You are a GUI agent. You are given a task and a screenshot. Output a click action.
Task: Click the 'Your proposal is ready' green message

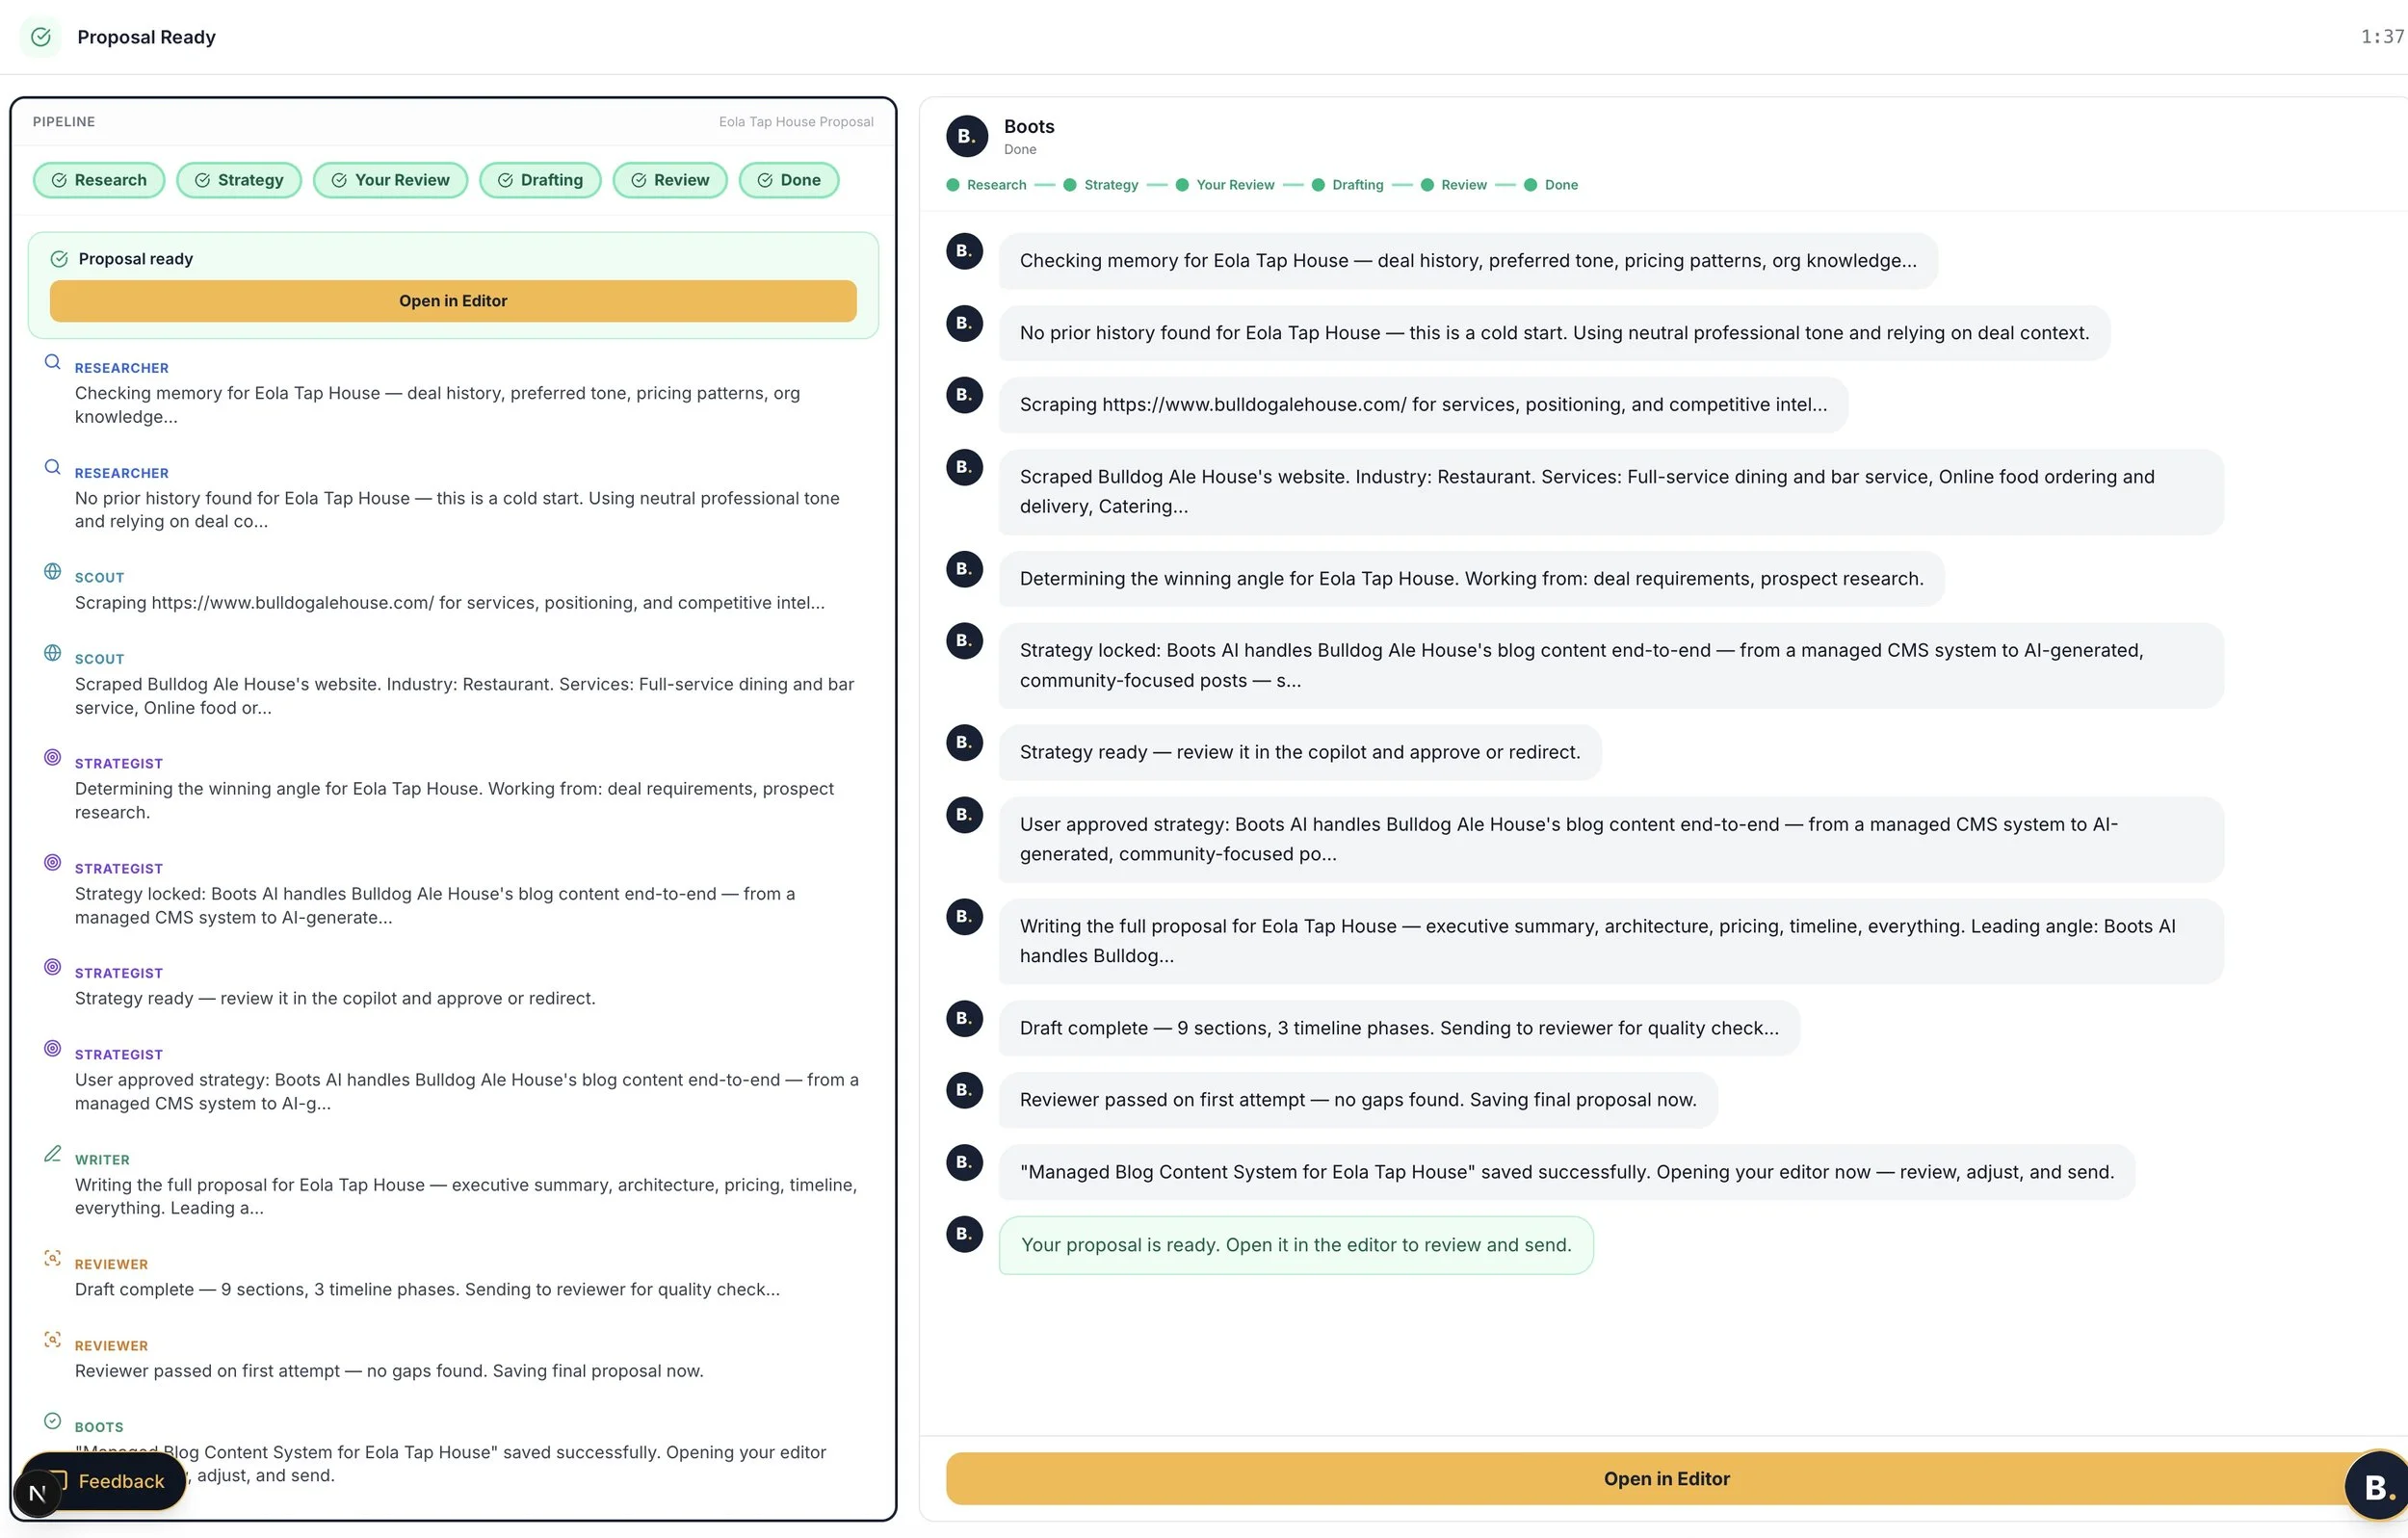(x=1296, y=1245)
